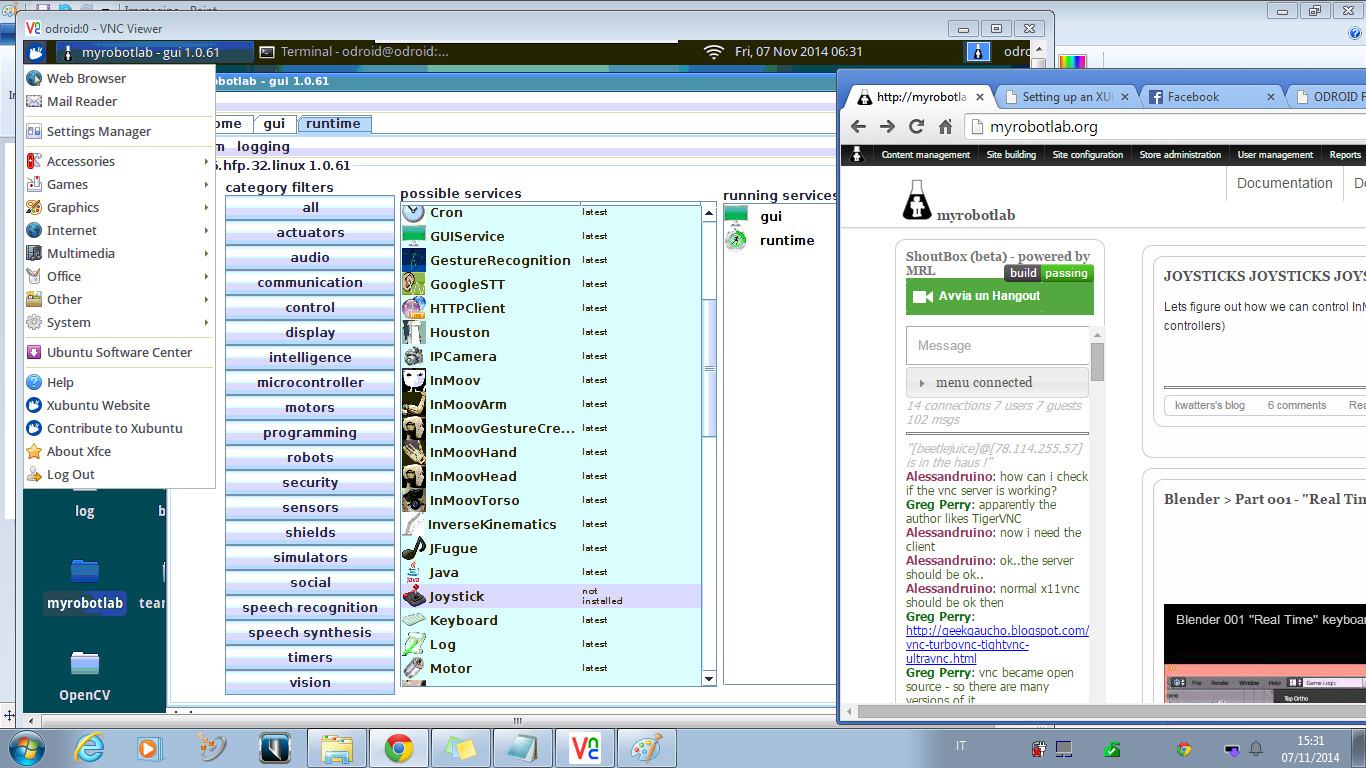Reload the myrobotlab.org page in Chrome
Viewport: 1366px width, 768px height.
916,127
